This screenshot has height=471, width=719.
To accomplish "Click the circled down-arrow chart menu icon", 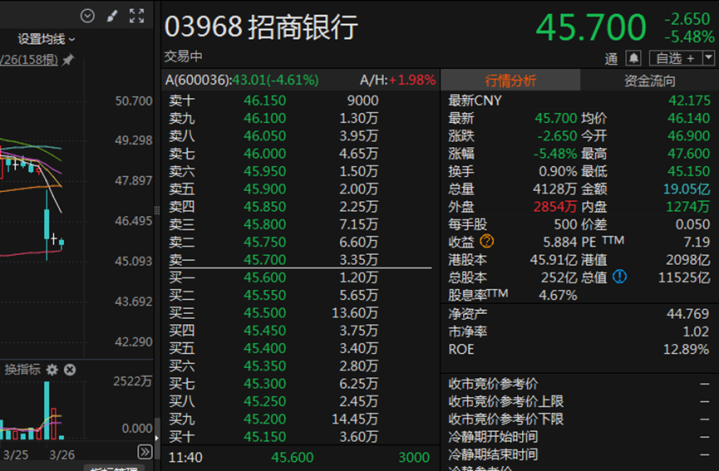I will point(87,16).
